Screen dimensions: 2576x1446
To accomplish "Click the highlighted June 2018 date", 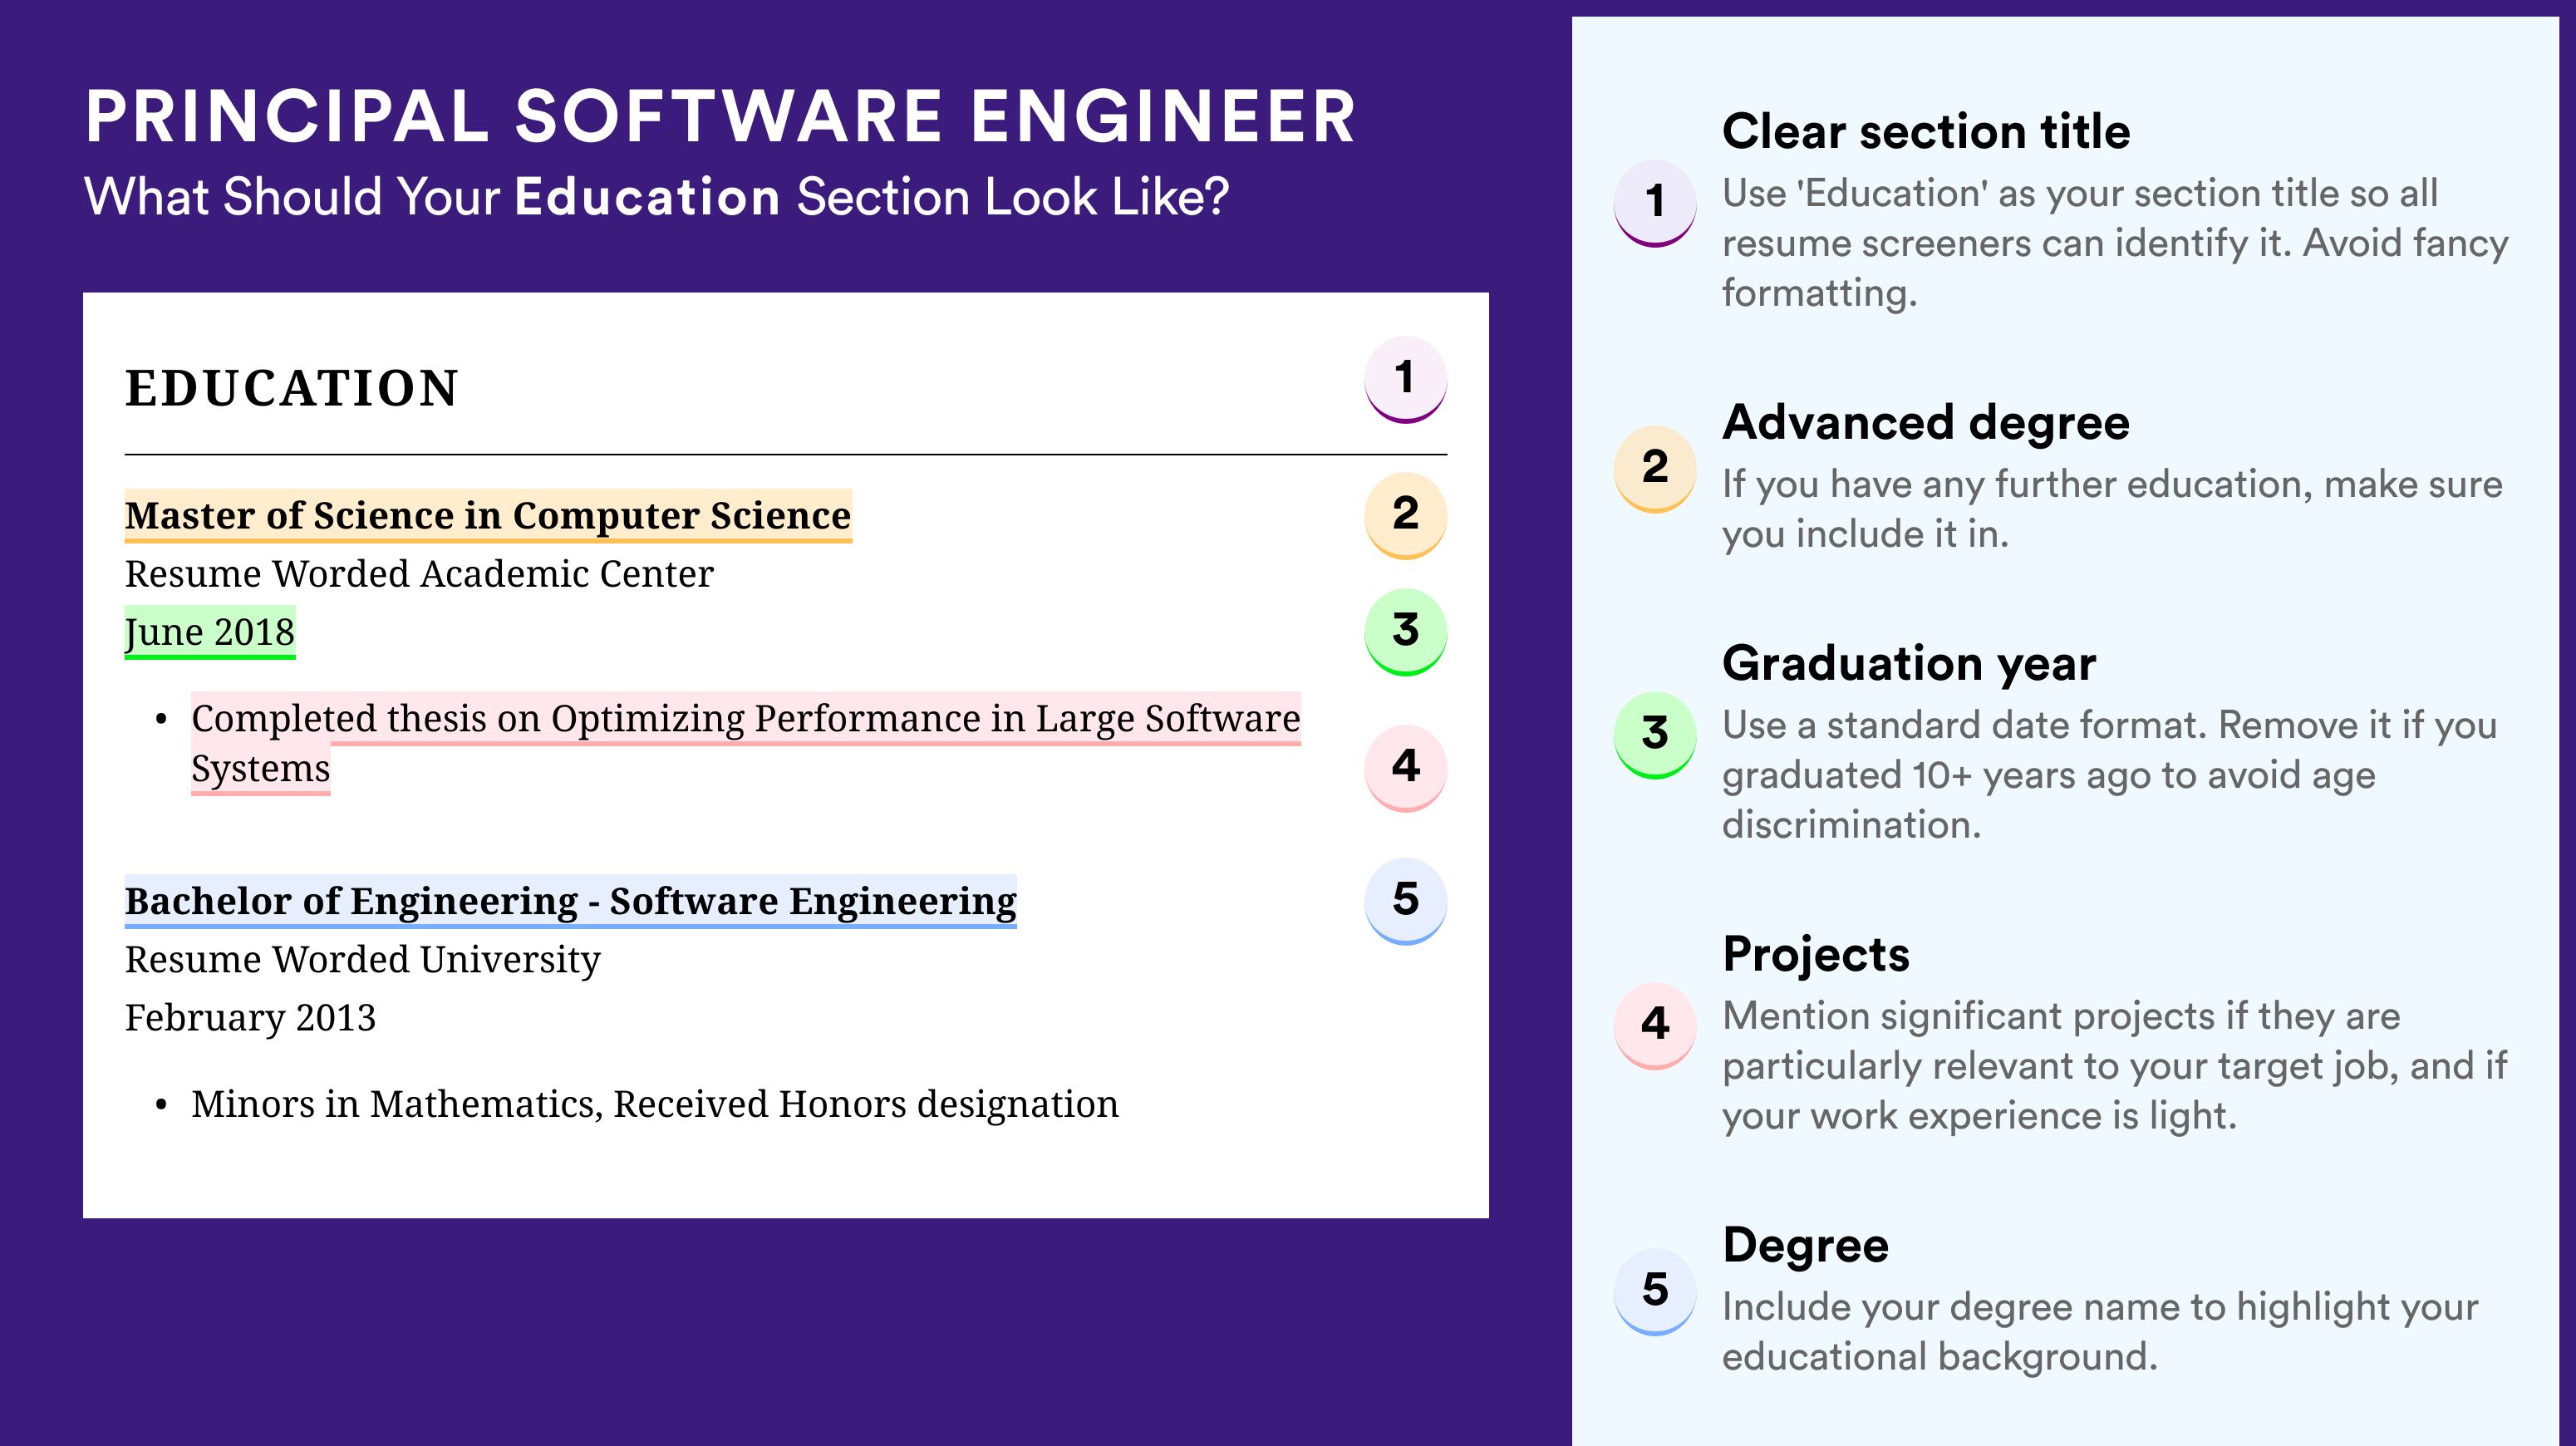I will click(x=210, y=632).
